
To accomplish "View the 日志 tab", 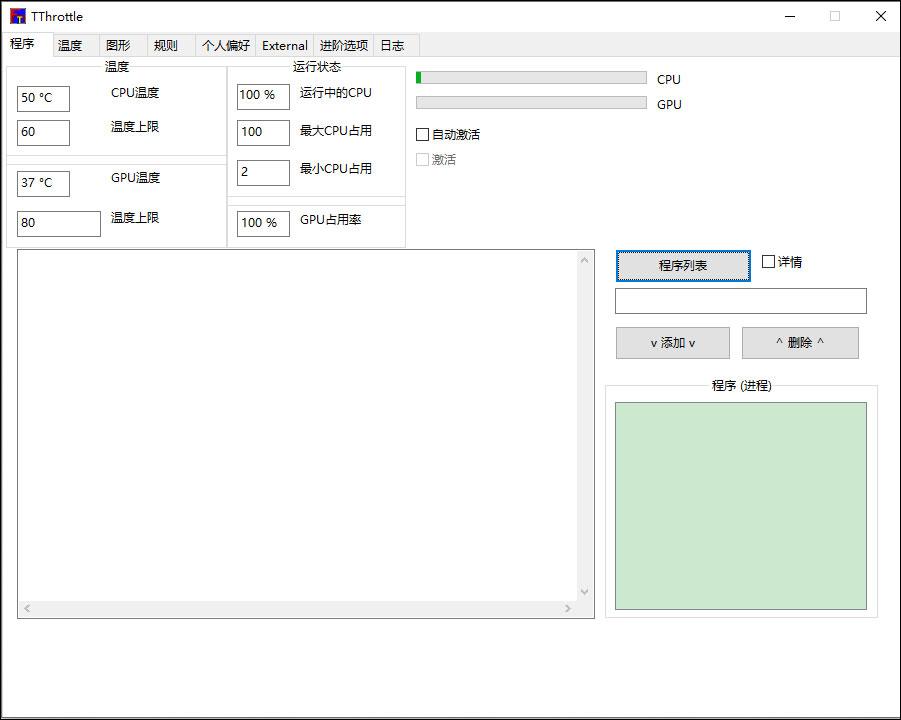I will [392, 45].
